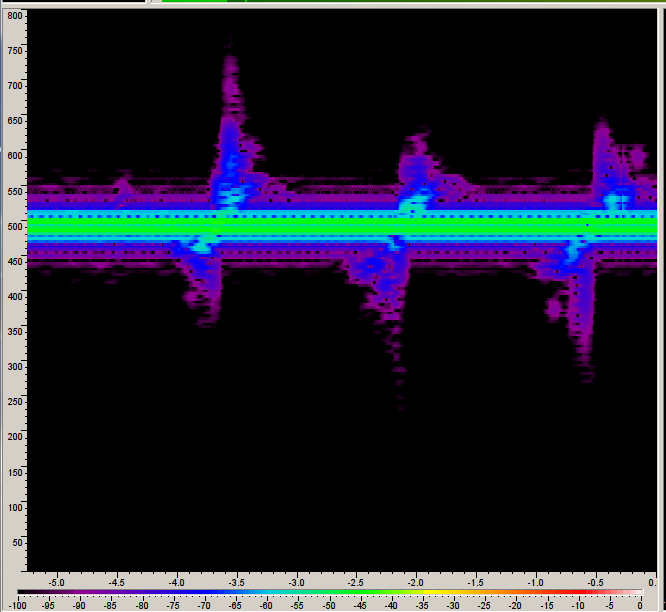The width and height of the screenshot is (666, 612).
Task: Click the -25 value on the color scale
Action: coord(484,606)
